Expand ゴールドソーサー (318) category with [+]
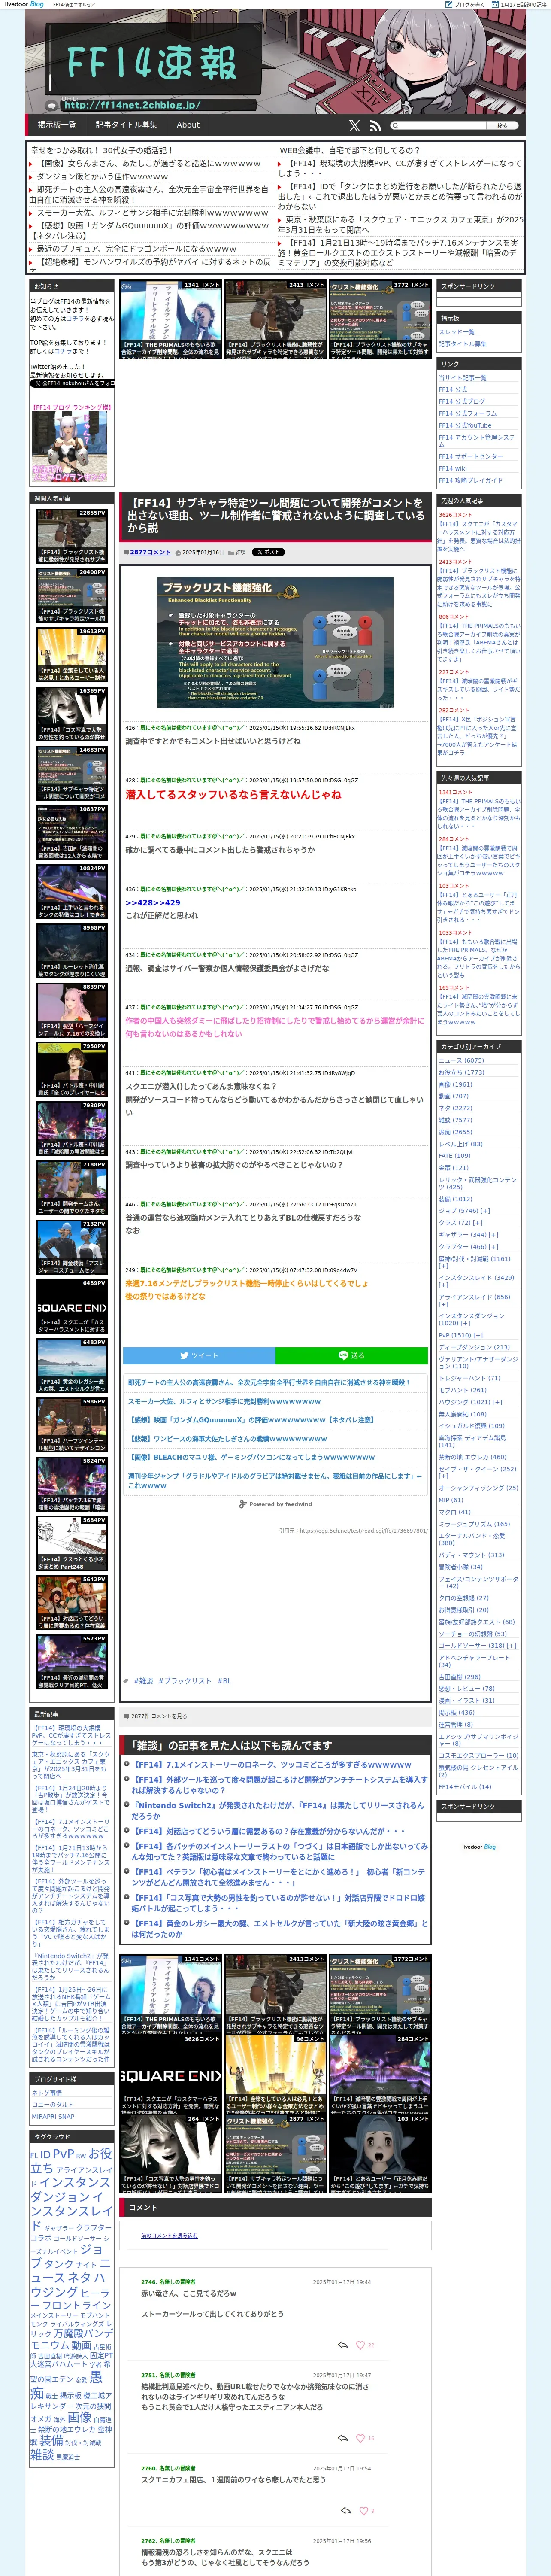This screenshot has height=2576, width=551. 512,1646
